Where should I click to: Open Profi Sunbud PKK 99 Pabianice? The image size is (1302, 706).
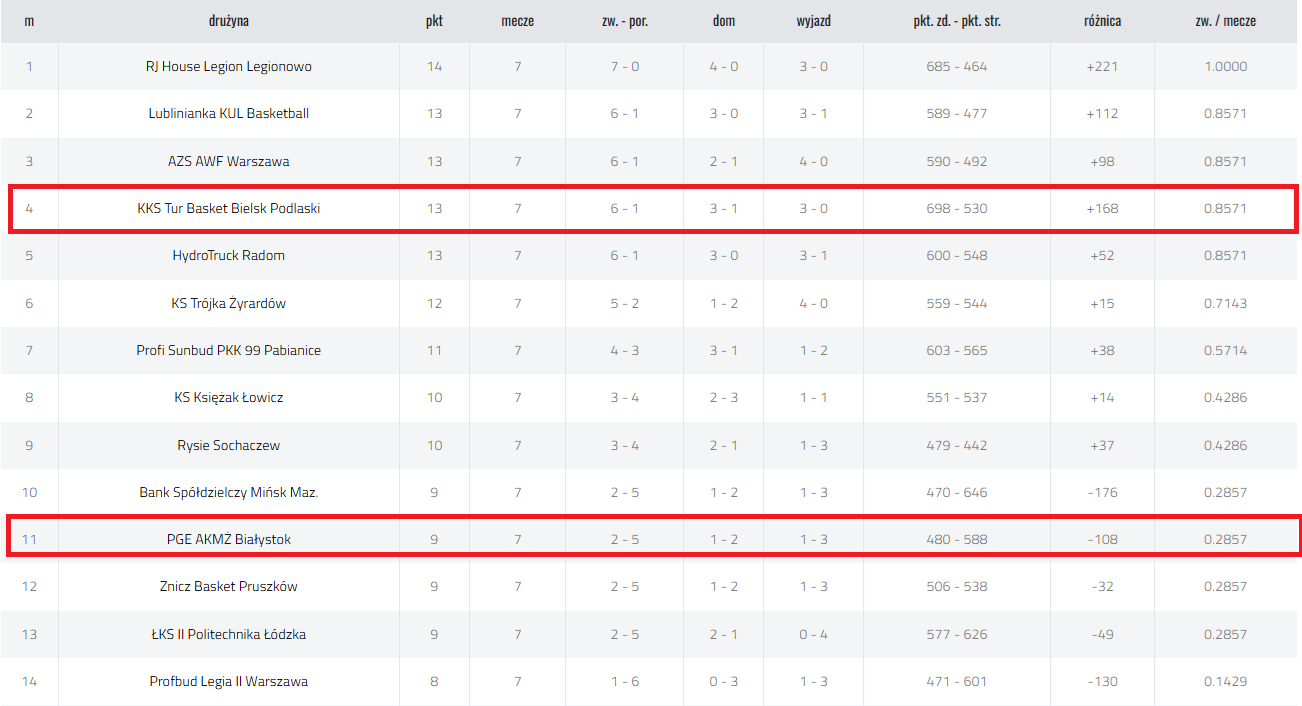(228, 351)
